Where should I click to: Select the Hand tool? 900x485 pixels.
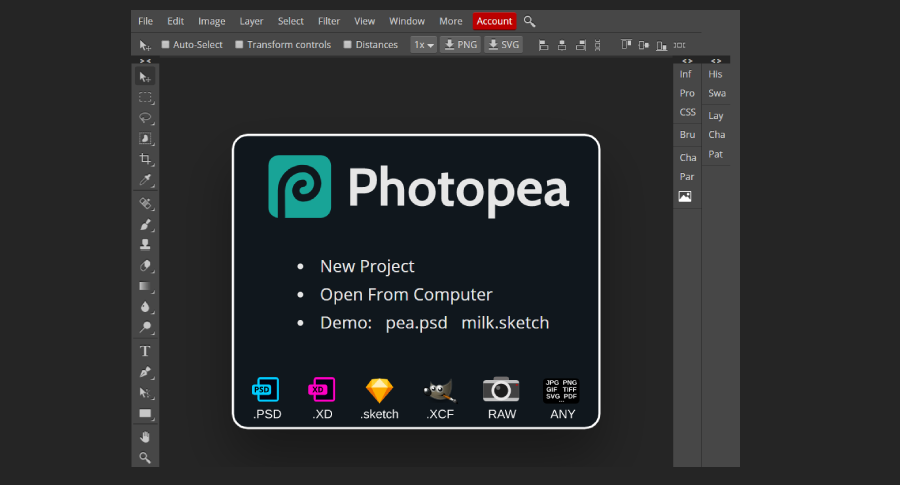145,437
